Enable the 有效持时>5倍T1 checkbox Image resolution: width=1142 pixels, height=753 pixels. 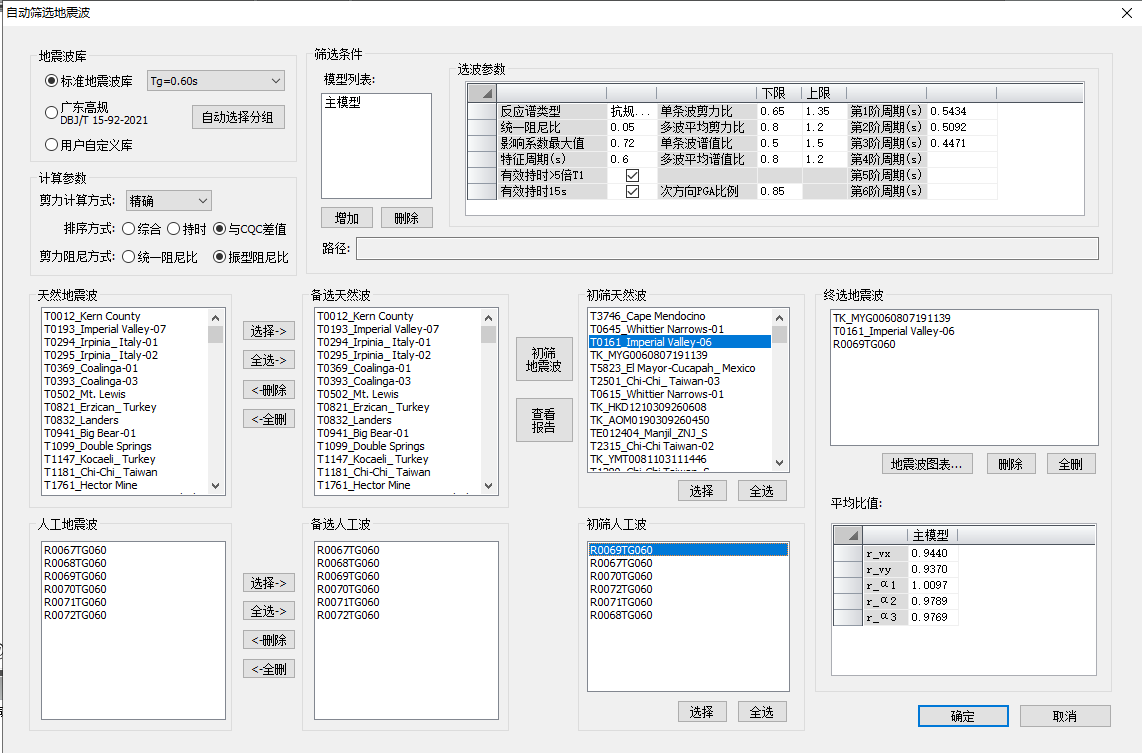click(632, 175)
